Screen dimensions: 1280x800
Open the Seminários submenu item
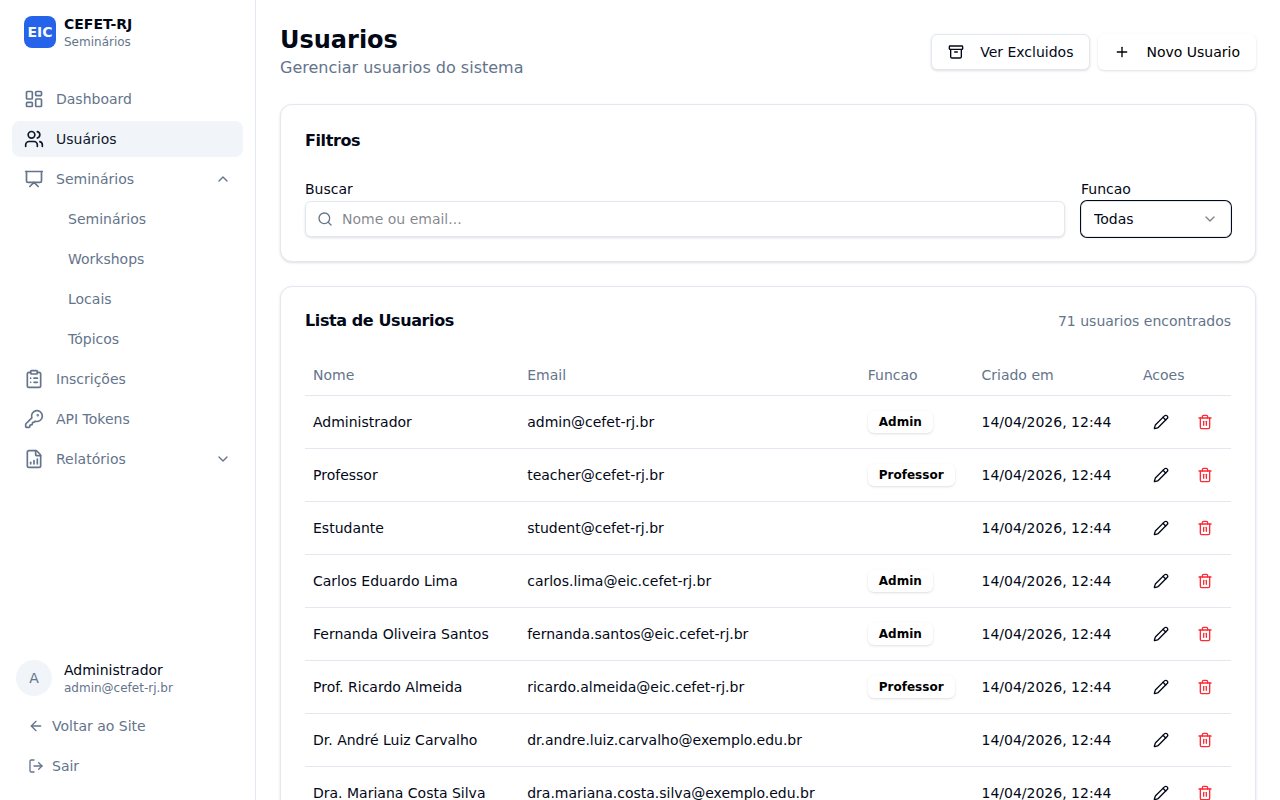click(x=107, y=219)
